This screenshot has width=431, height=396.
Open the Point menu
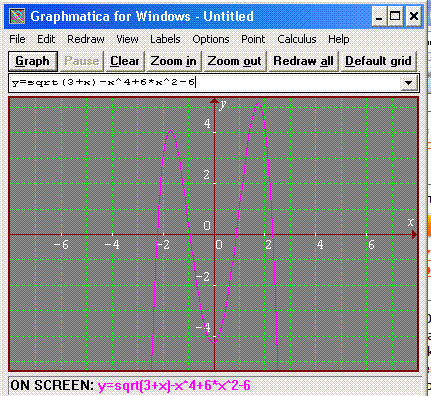(x=253, y=39)
